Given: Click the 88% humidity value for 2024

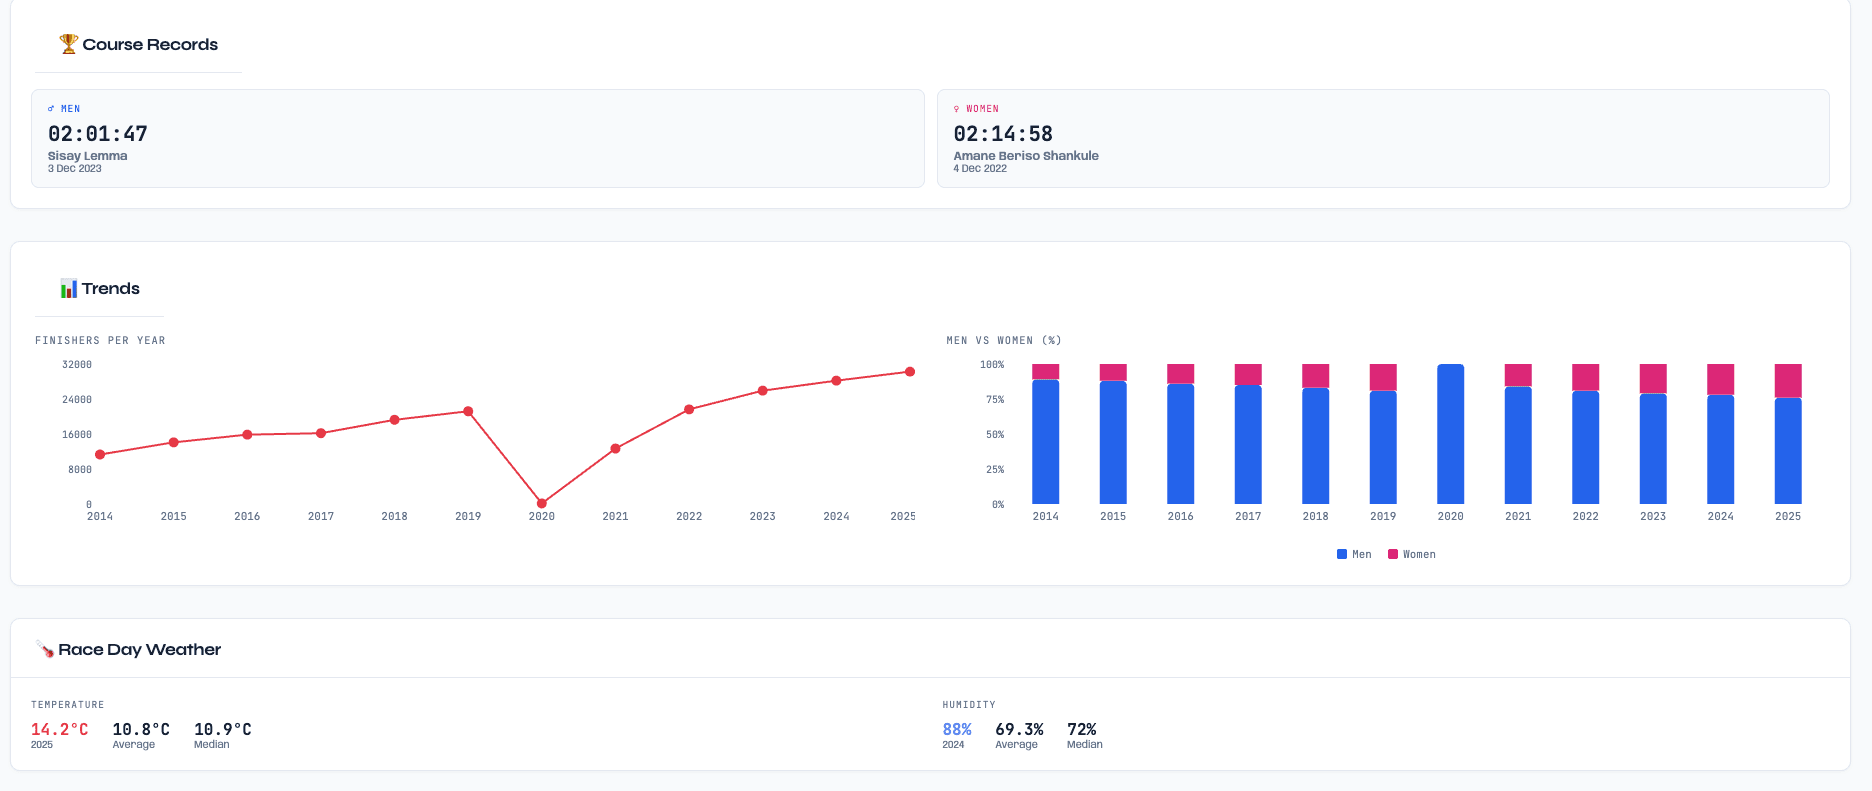Looking at the screenshot, I should coord(957,729).
